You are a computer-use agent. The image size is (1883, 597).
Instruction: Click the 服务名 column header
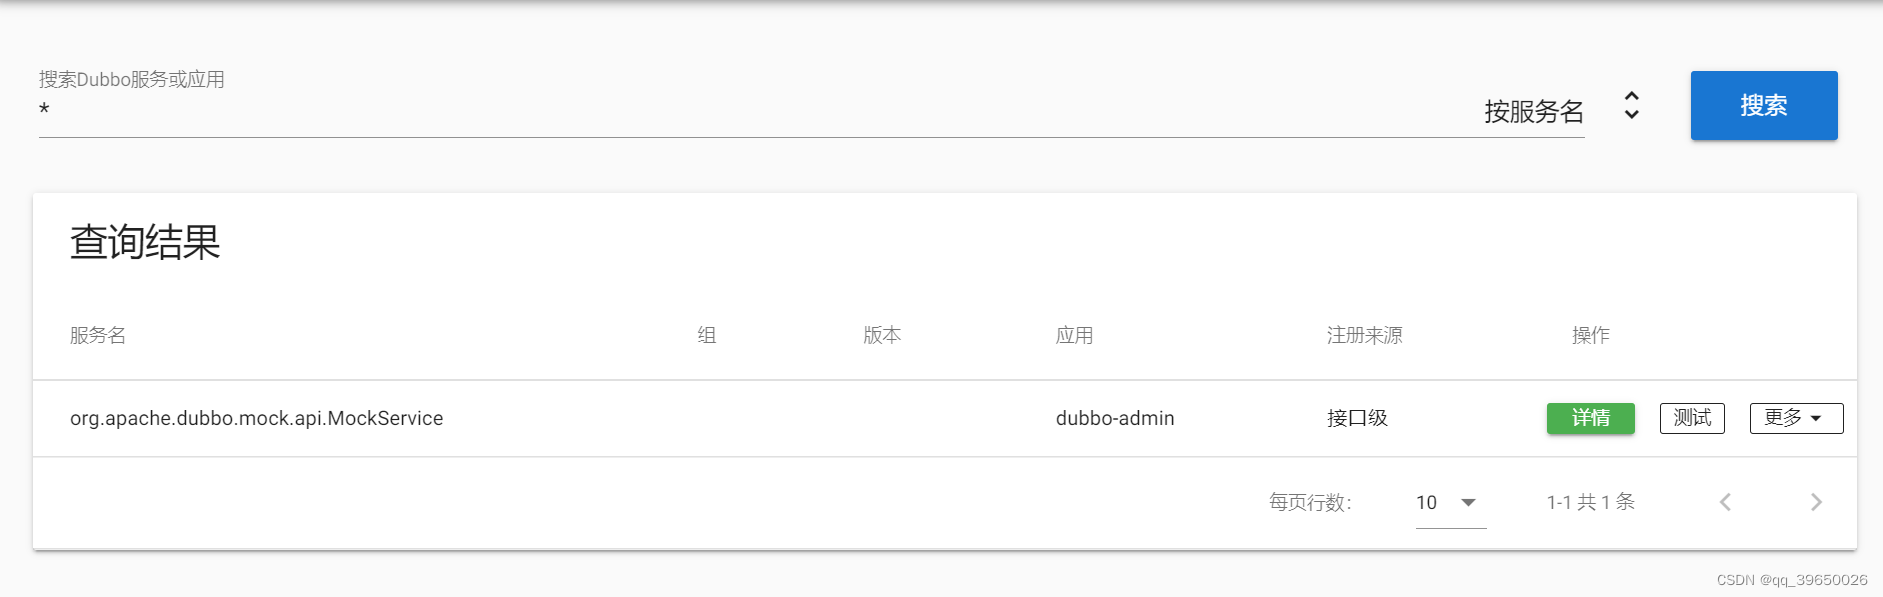pyautogui.click(x=97, y=335)
